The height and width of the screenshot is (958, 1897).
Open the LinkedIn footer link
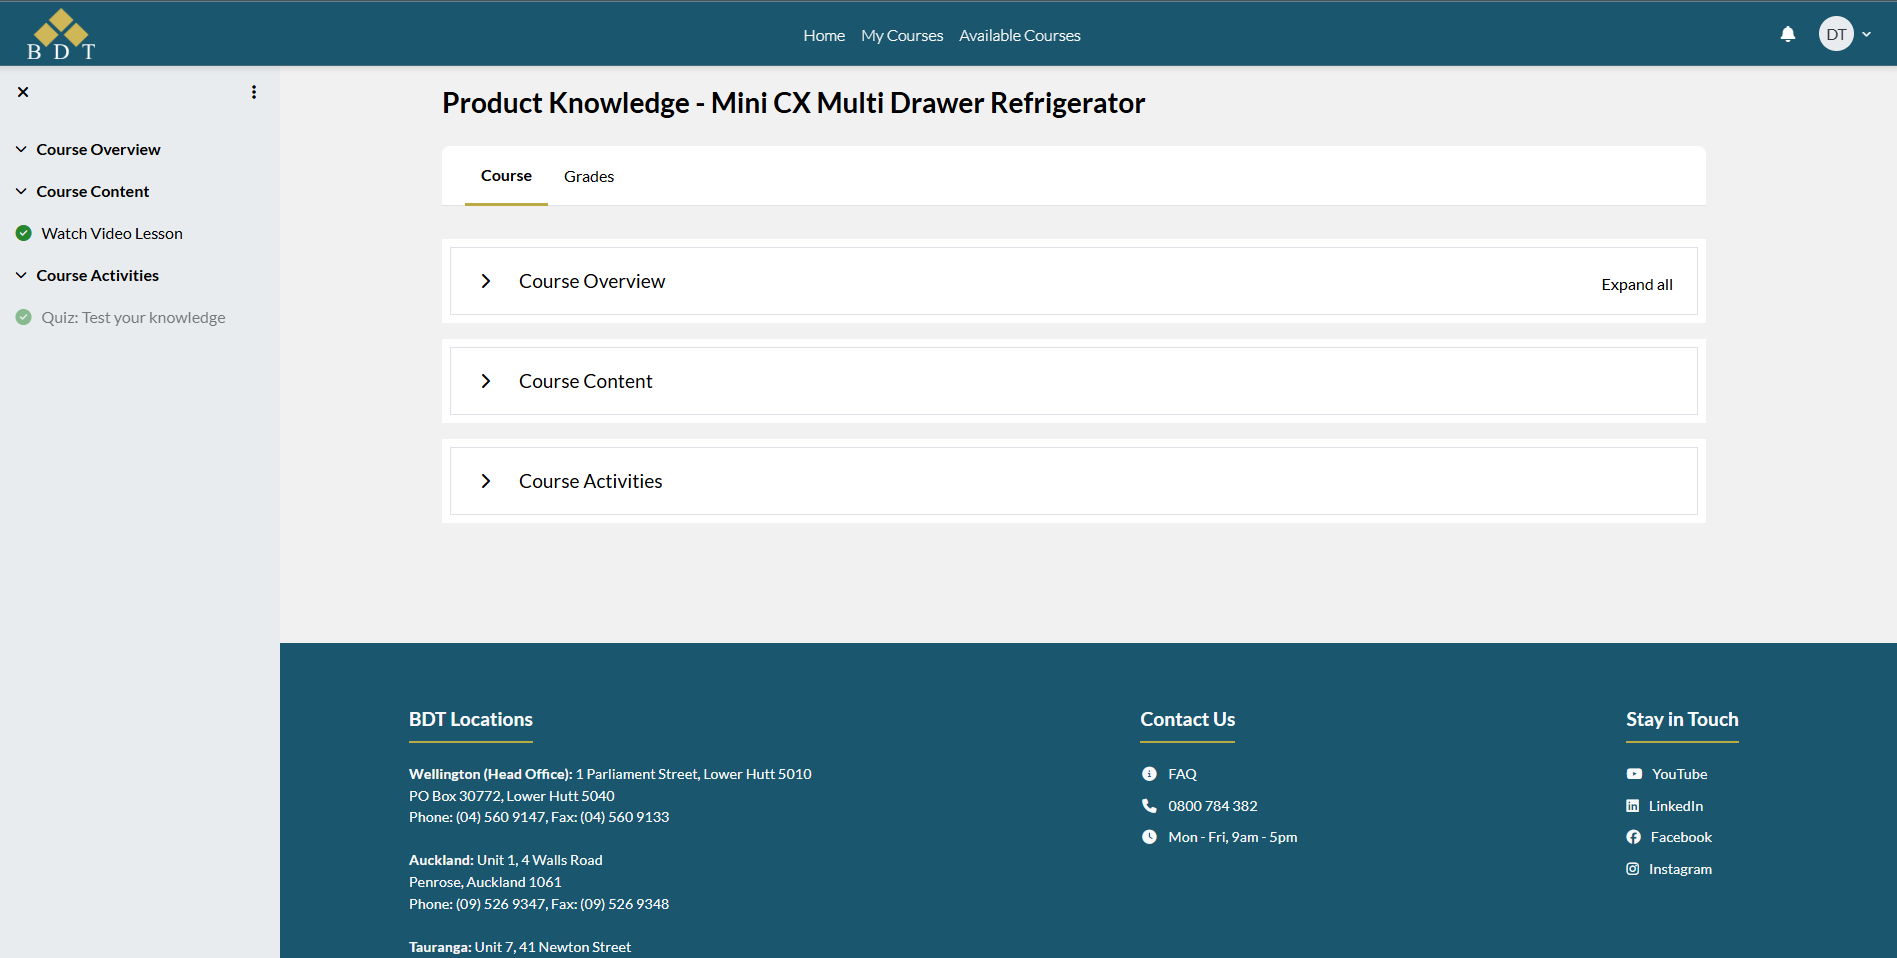(x=1676, y=806)
